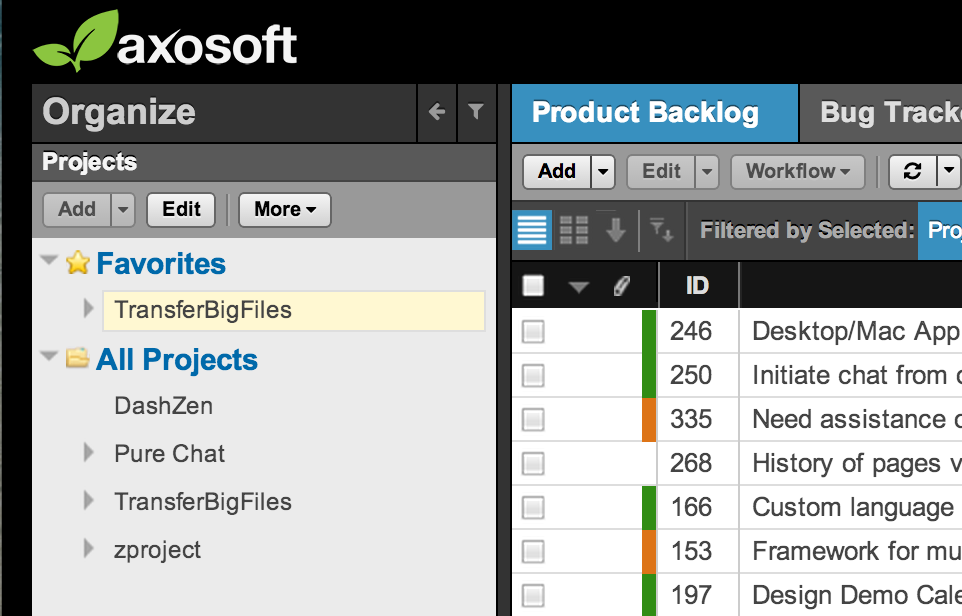
Task: Open the Workflow dropdown
Action: (798, 171)
